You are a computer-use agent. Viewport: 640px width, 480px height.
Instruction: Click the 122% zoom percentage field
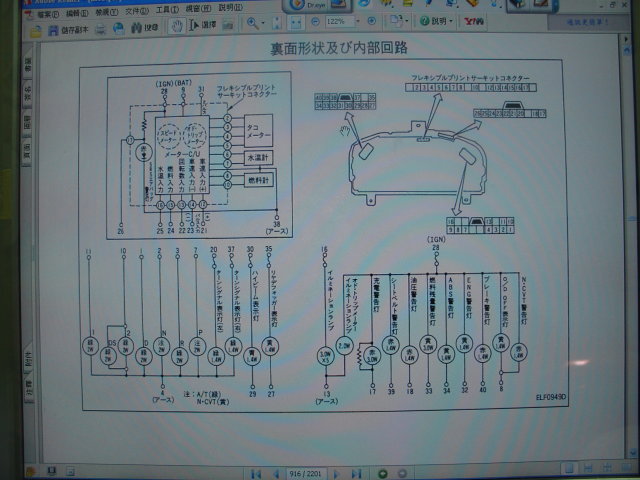pos(338,21)
